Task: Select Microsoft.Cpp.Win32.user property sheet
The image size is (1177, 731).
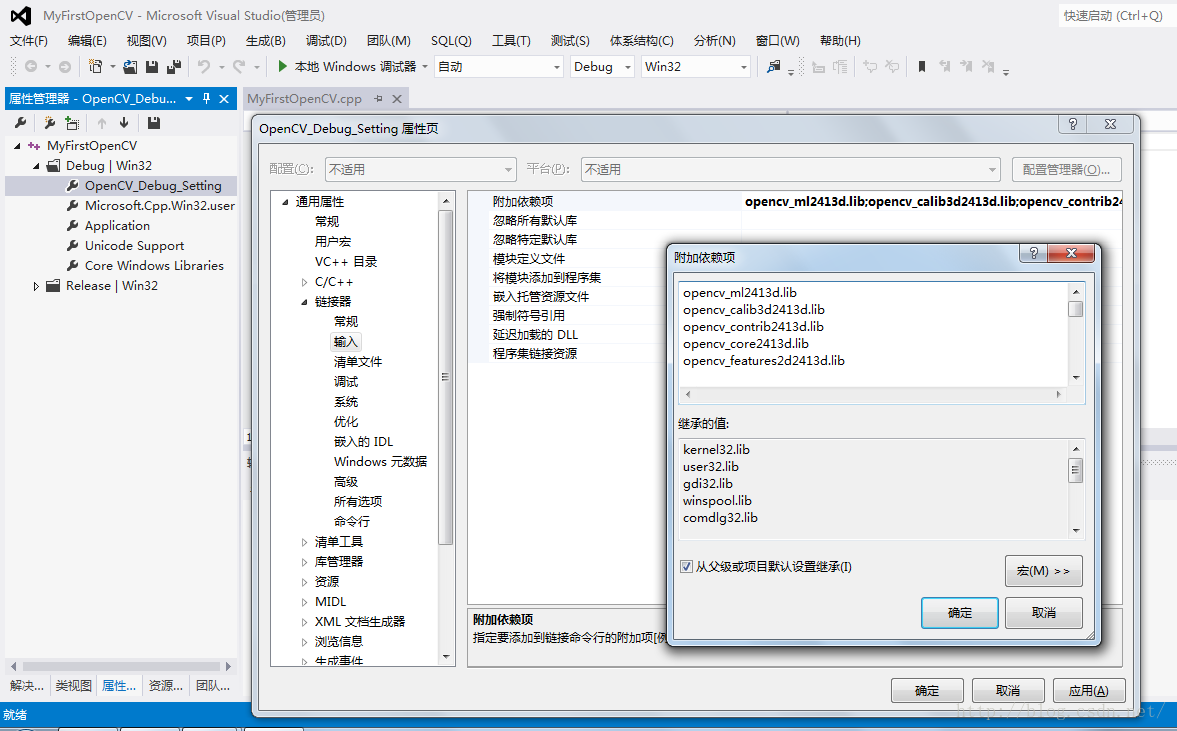Action: point(160,206)
